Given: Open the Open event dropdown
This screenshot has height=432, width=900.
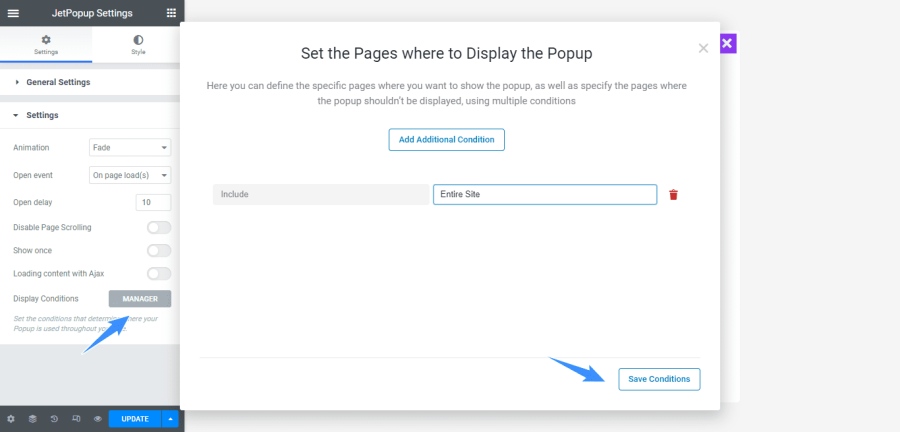Looking at the screenshot, I should (x=130, y=175).
